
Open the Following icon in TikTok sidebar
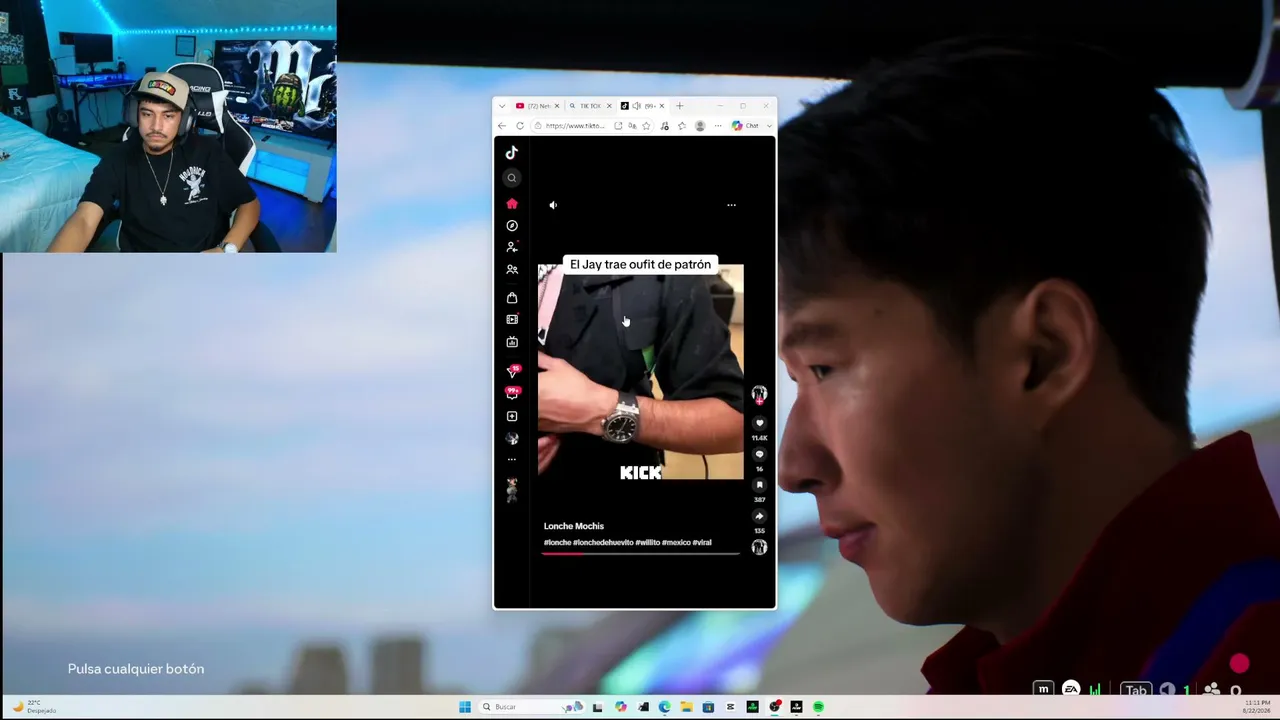[x=512, y=247]
